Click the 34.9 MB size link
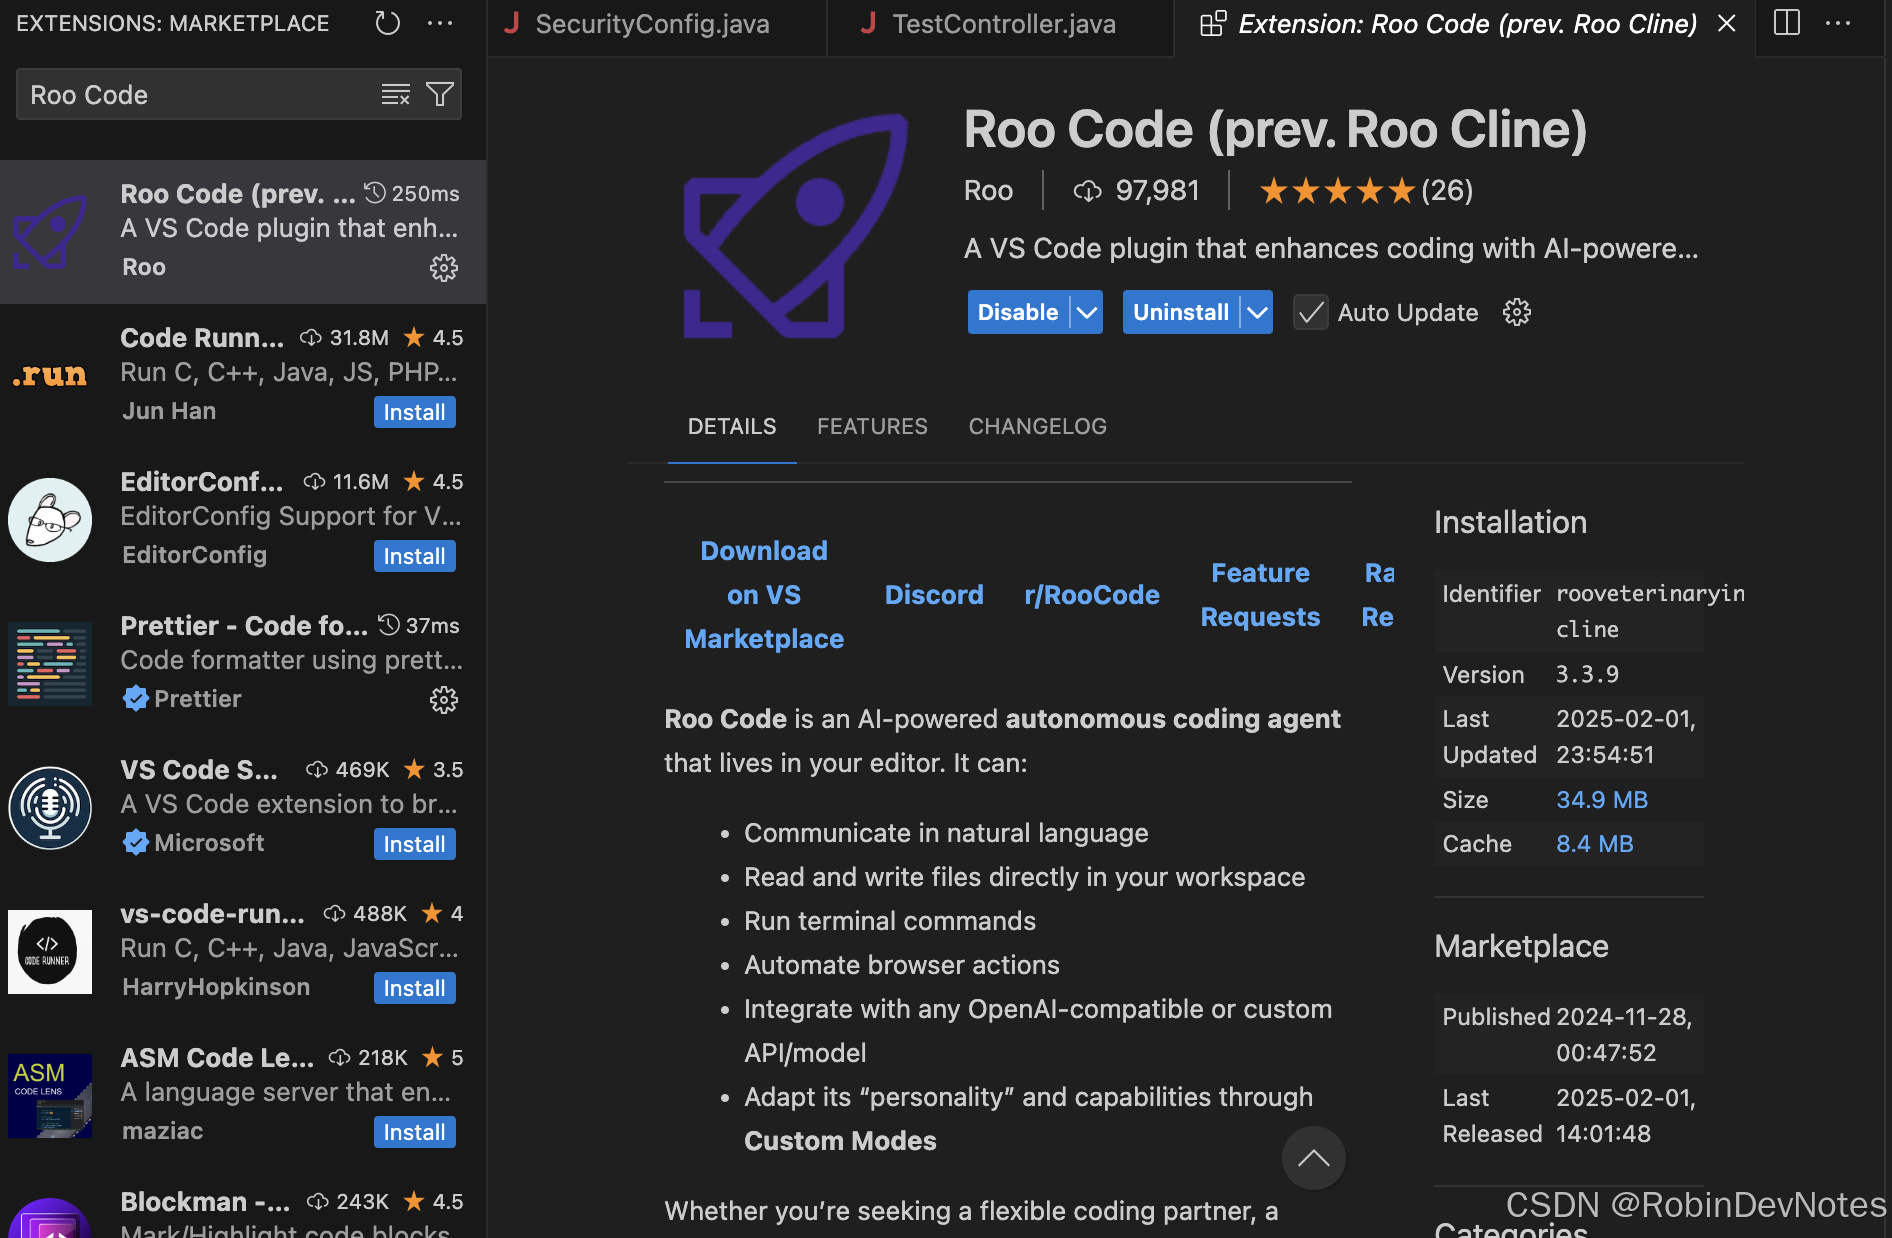 pos(1602,800)
